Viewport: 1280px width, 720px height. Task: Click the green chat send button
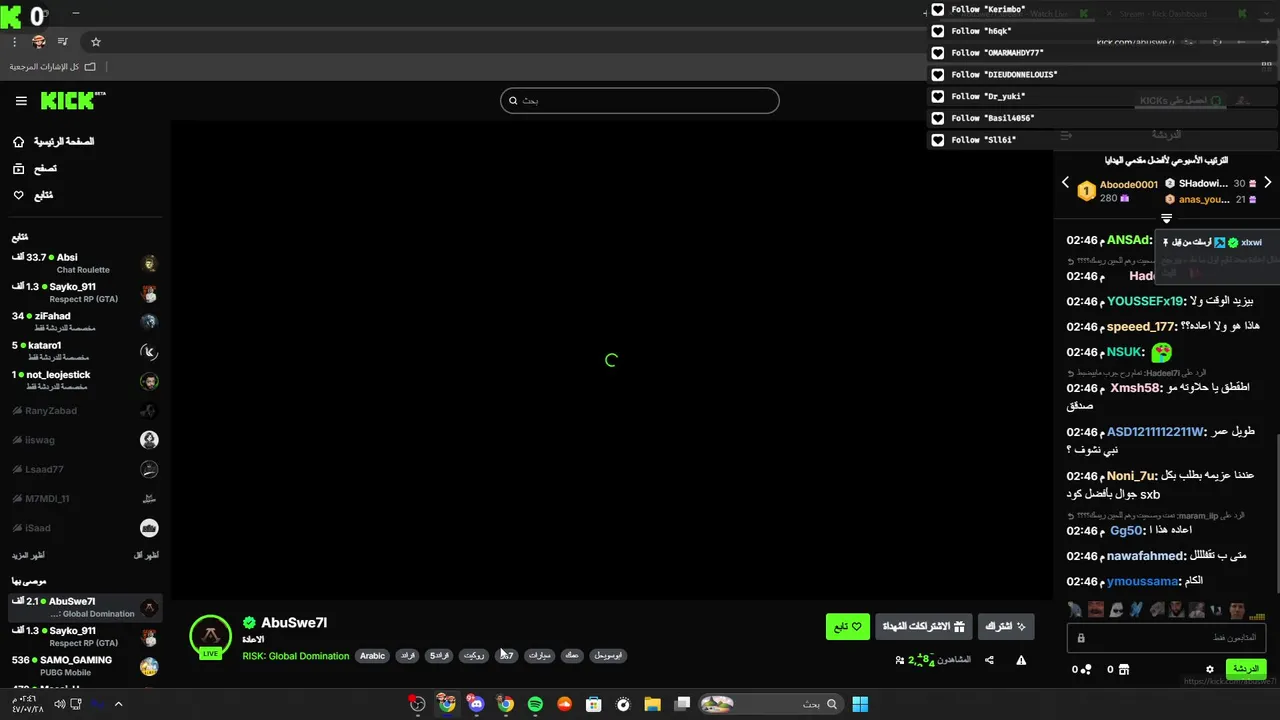pos(1246,668)
